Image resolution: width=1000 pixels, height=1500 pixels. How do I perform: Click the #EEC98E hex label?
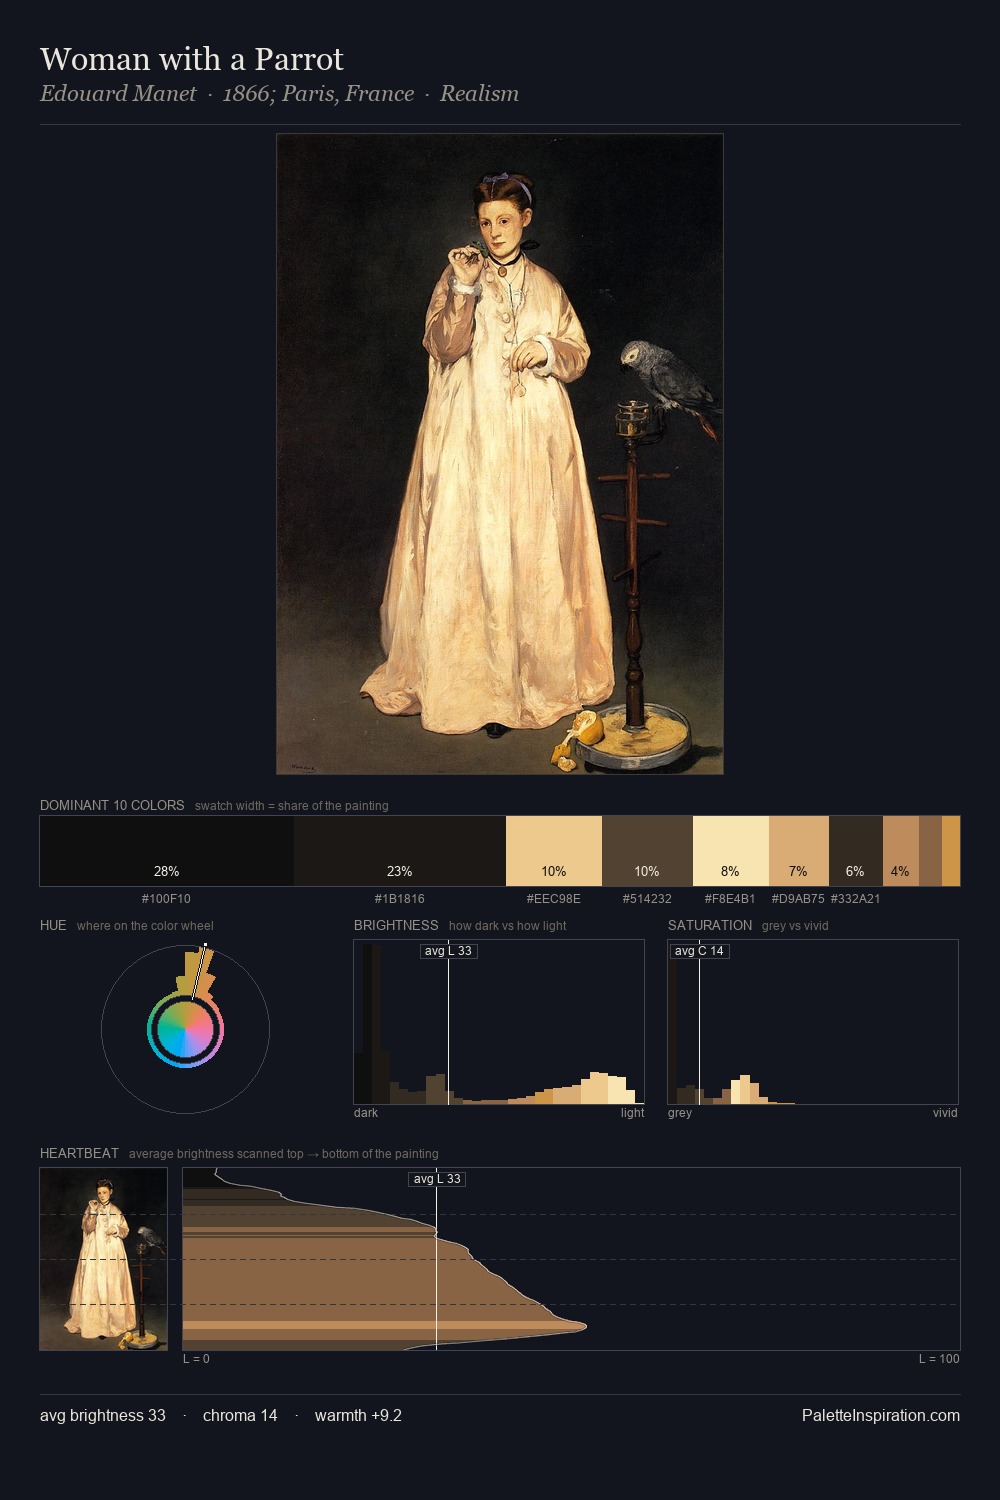pos(554,899)
